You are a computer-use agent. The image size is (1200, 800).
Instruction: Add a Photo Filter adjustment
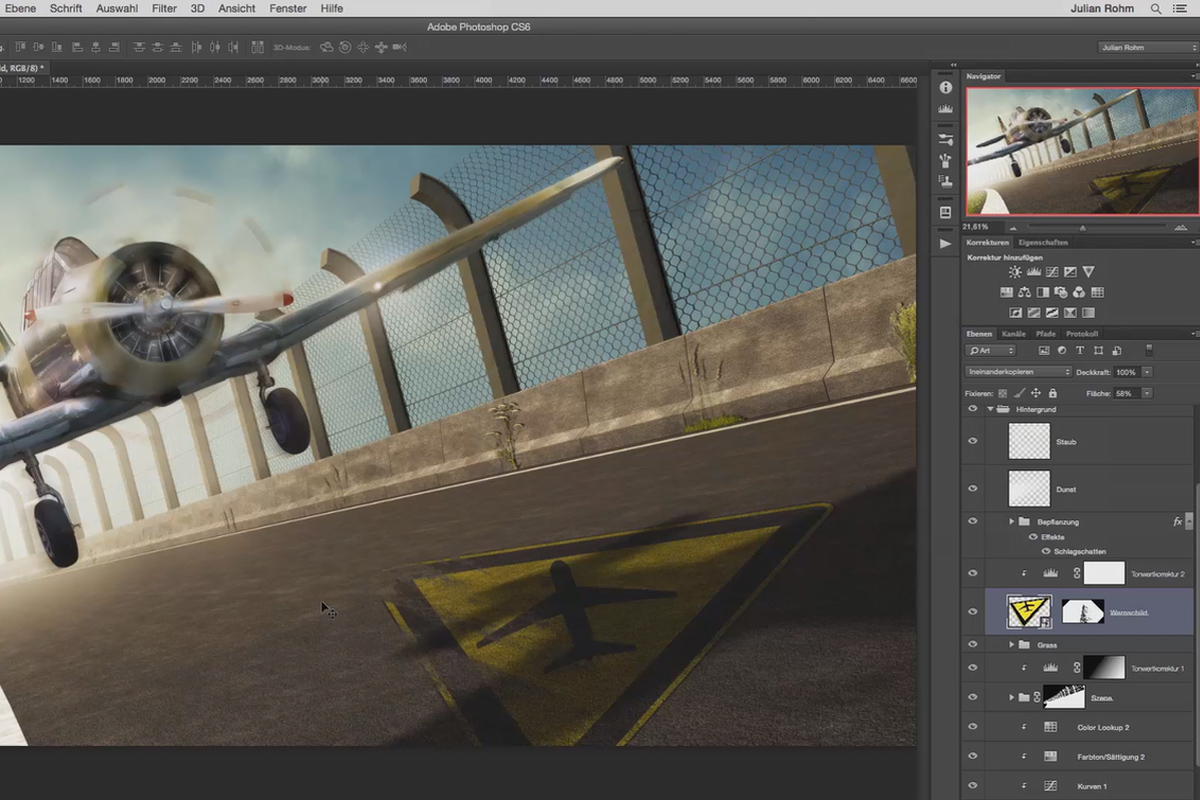click(1061, 292)
